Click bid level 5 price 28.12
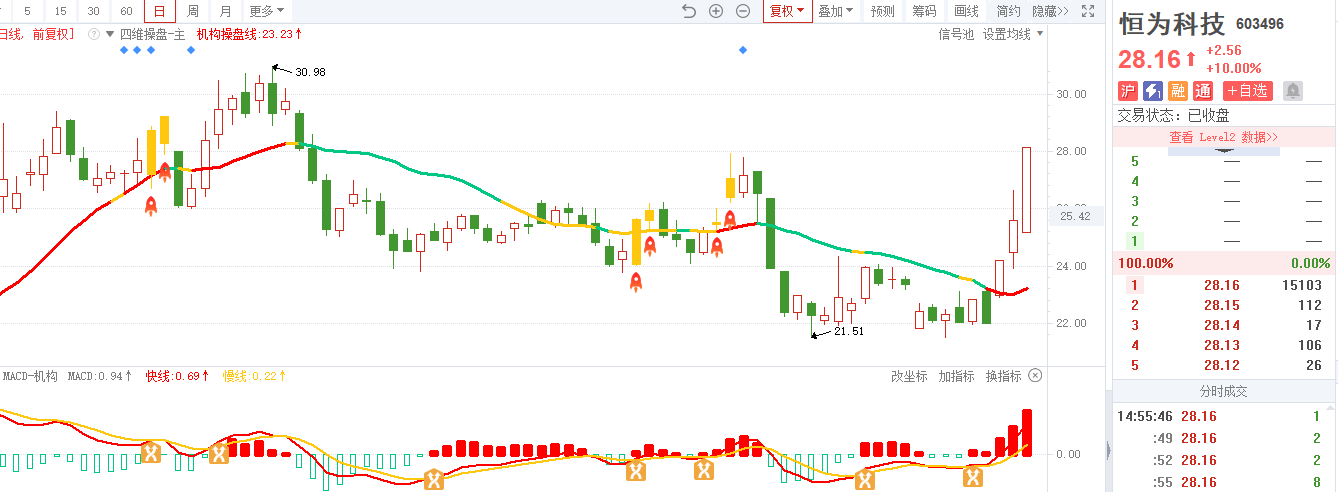The image size is (1338, 492). coord(1222,365)
